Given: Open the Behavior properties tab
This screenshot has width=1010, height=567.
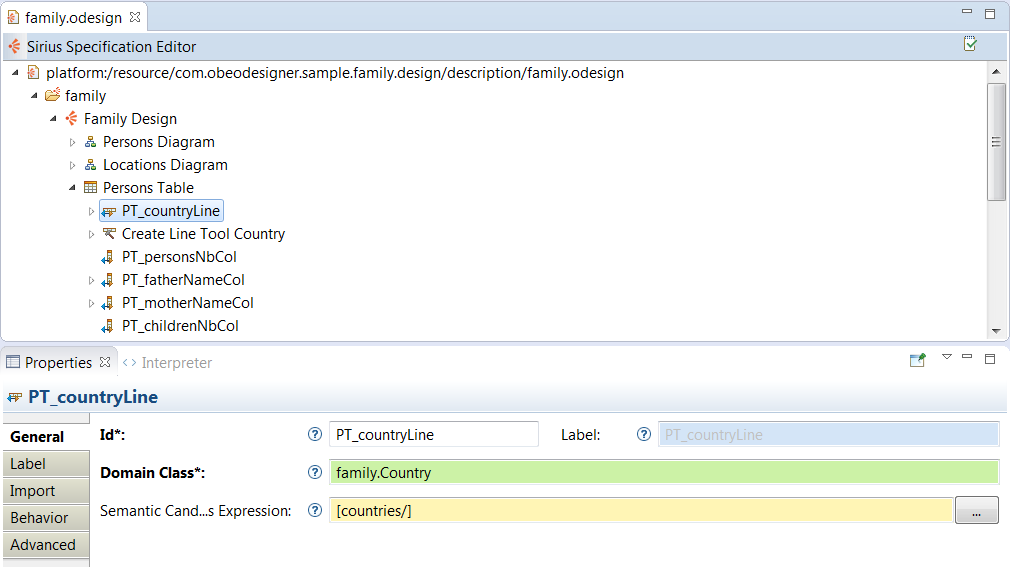Looking at the screenshot, I should pyautogui.click(x=40, y=518).
